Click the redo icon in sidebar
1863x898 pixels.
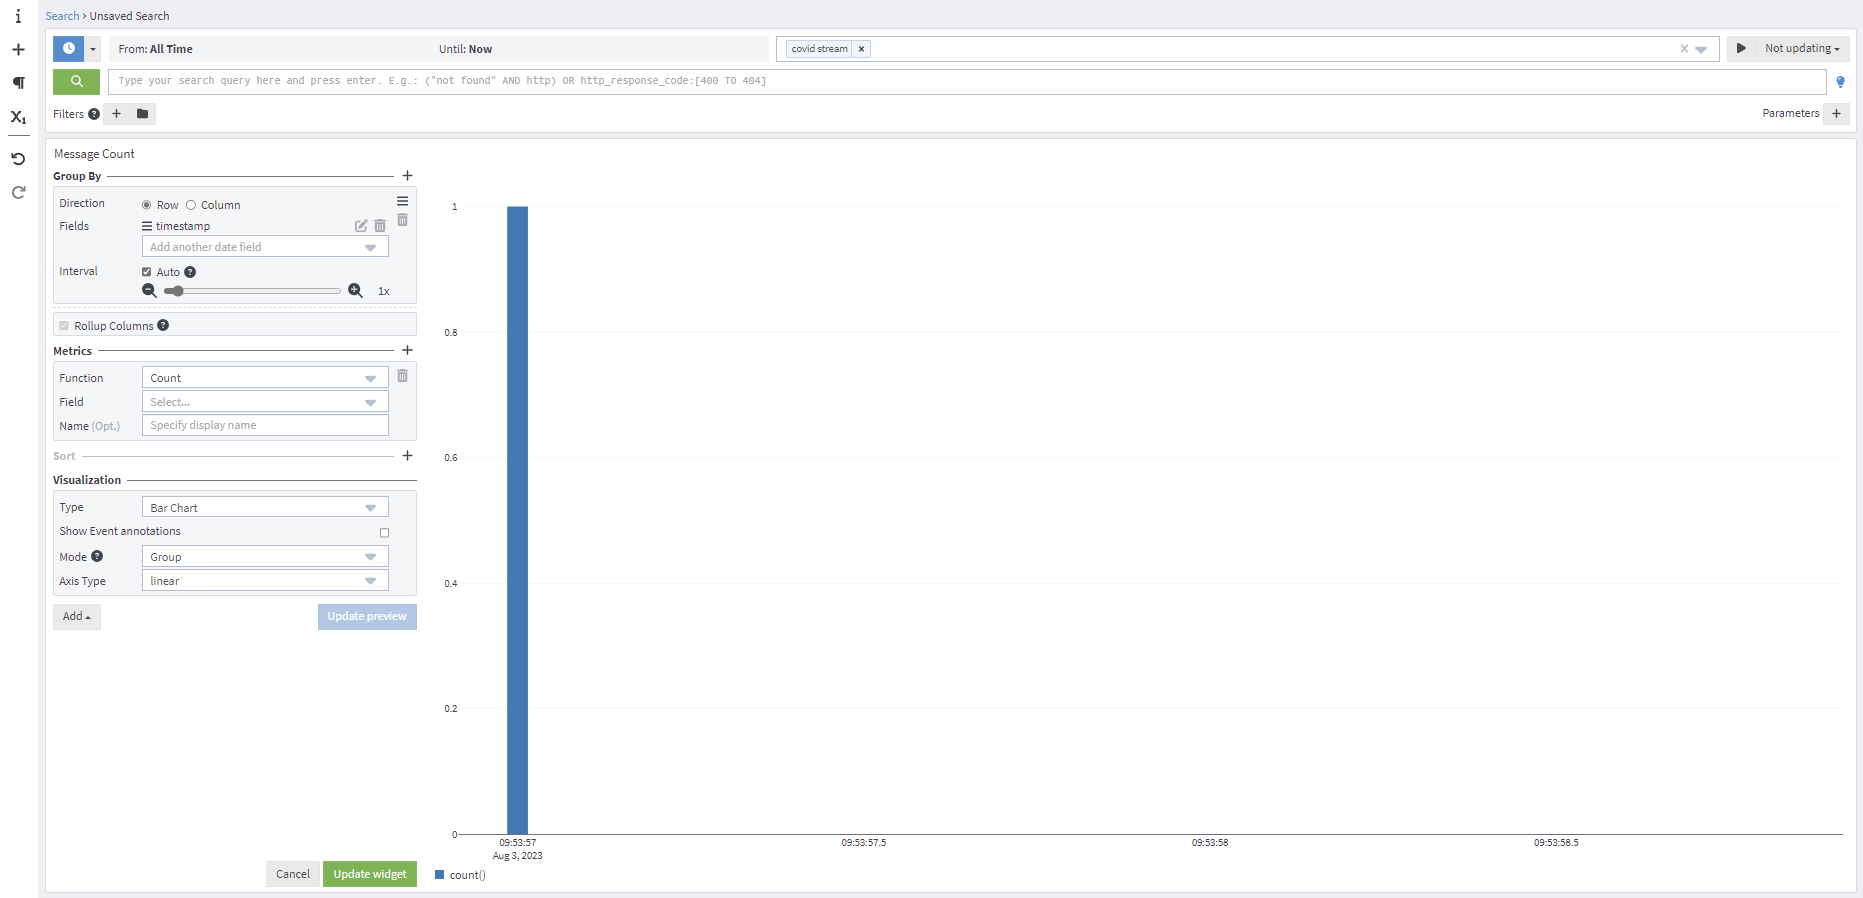point(18,192)
